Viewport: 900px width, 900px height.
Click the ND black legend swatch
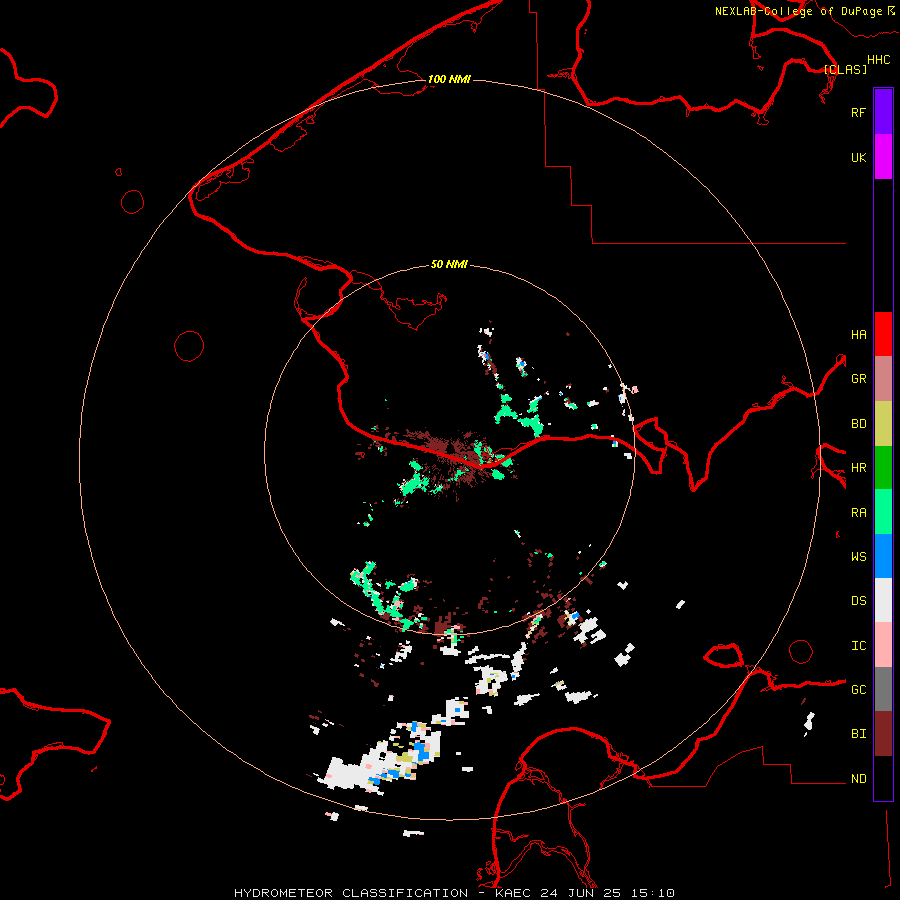point(883,778)
